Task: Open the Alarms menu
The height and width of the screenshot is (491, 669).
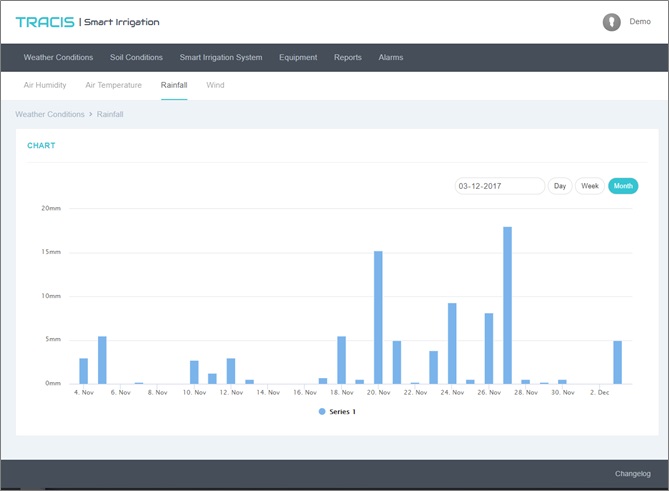Action: [x=390, y=57]
